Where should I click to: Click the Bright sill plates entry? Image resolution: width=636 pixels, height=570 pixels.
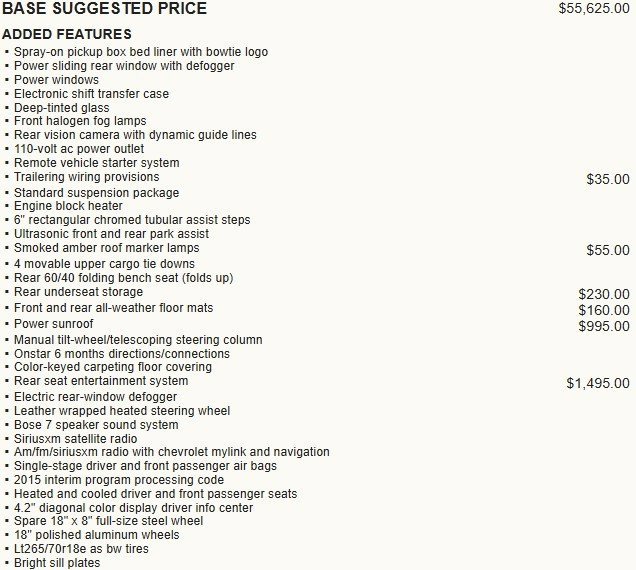tap(57, 563)
